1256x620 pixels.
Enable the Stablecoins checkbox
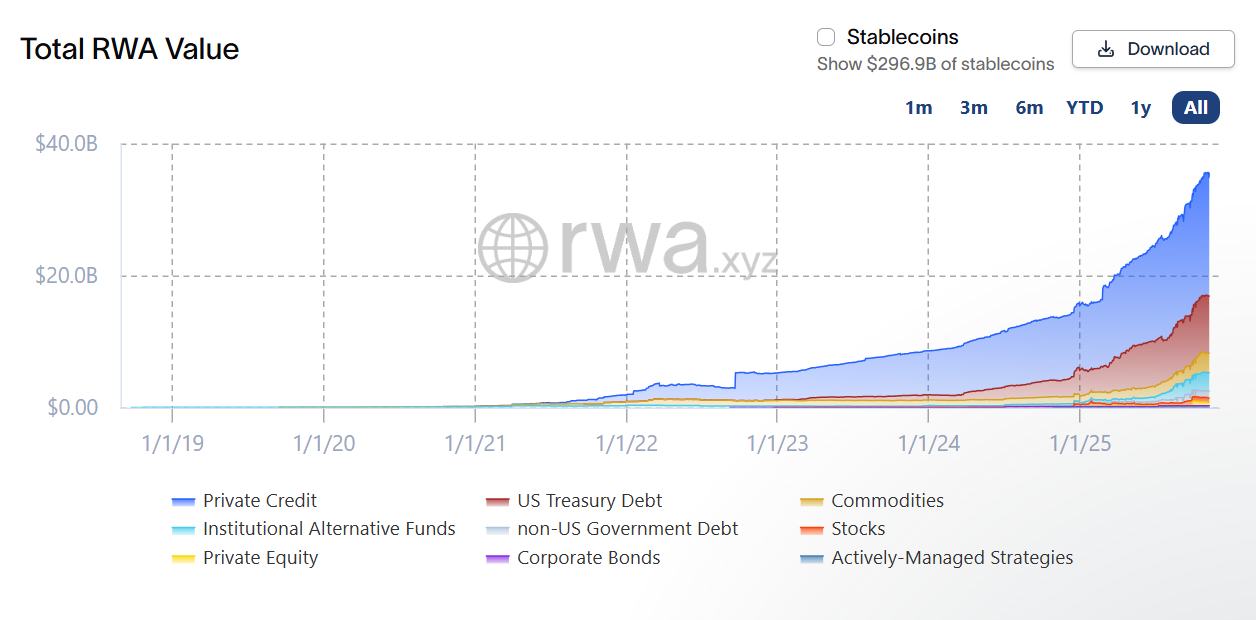[x=826, y=38]
